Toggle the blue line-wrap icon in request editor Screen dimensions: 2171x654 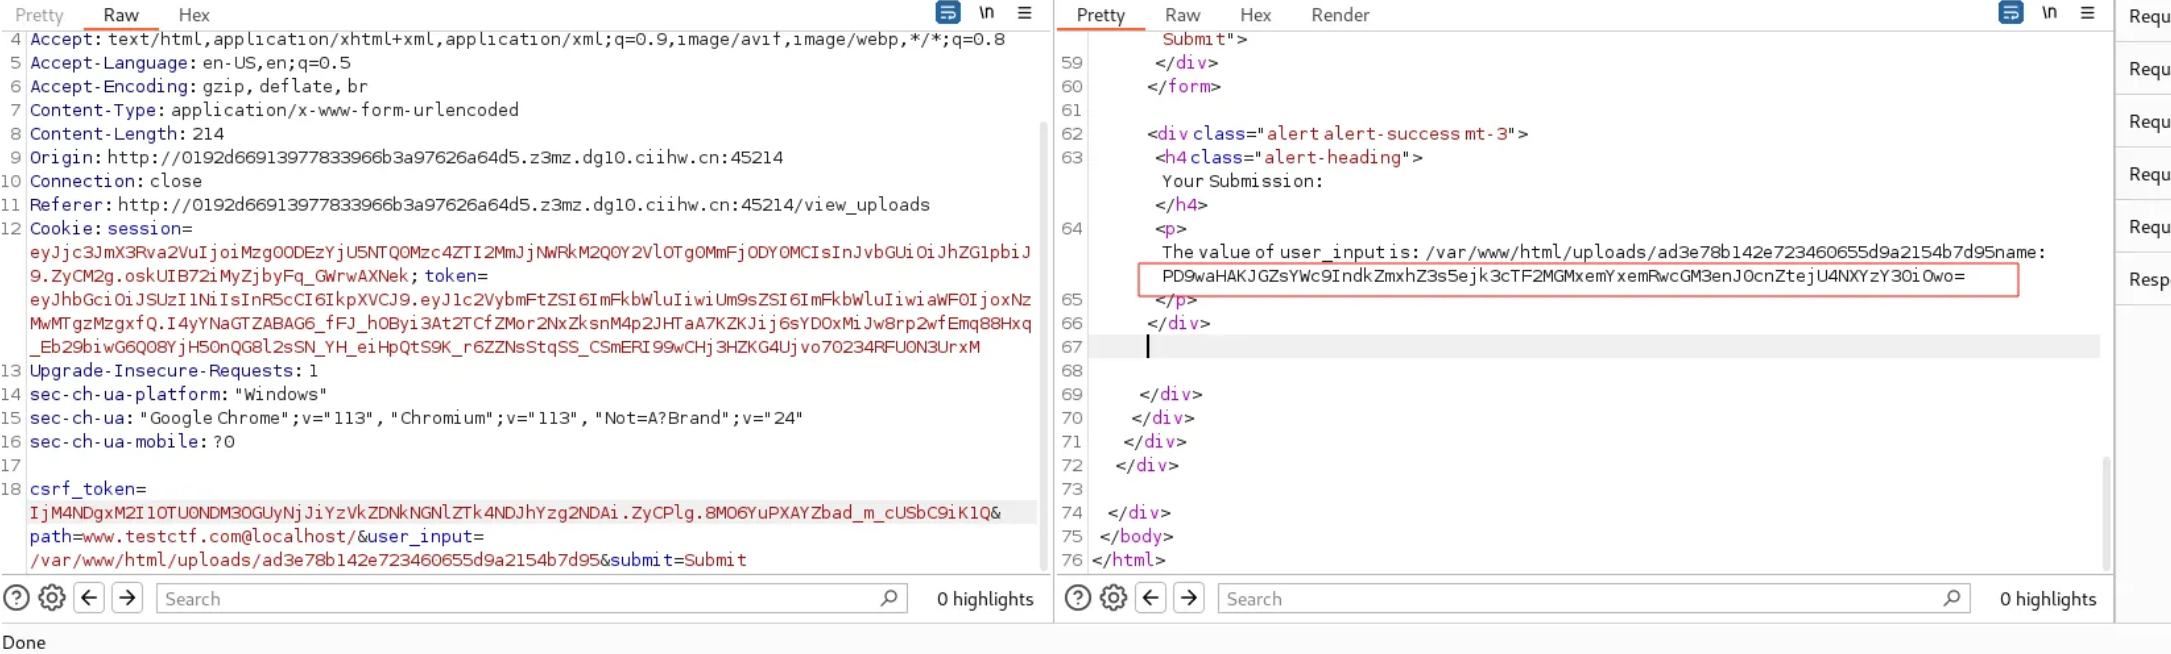pyautogui.click(x=947, y=13)
